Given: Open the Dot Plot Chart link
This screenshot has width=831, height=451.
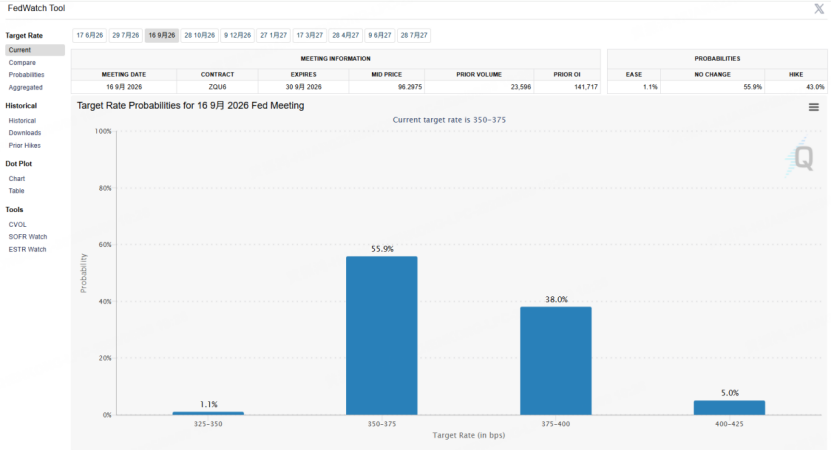Looking at the screenshot, I should click(17, 179).
